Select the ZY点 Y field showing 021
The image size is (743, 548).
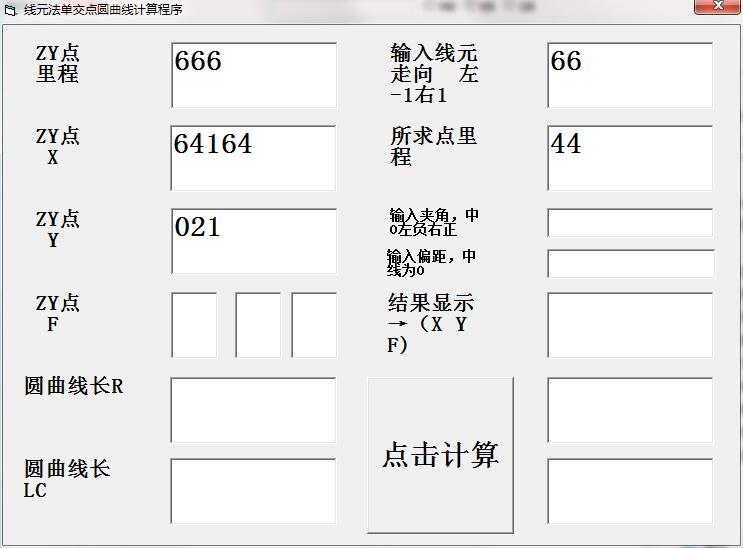tap(254, 241)
